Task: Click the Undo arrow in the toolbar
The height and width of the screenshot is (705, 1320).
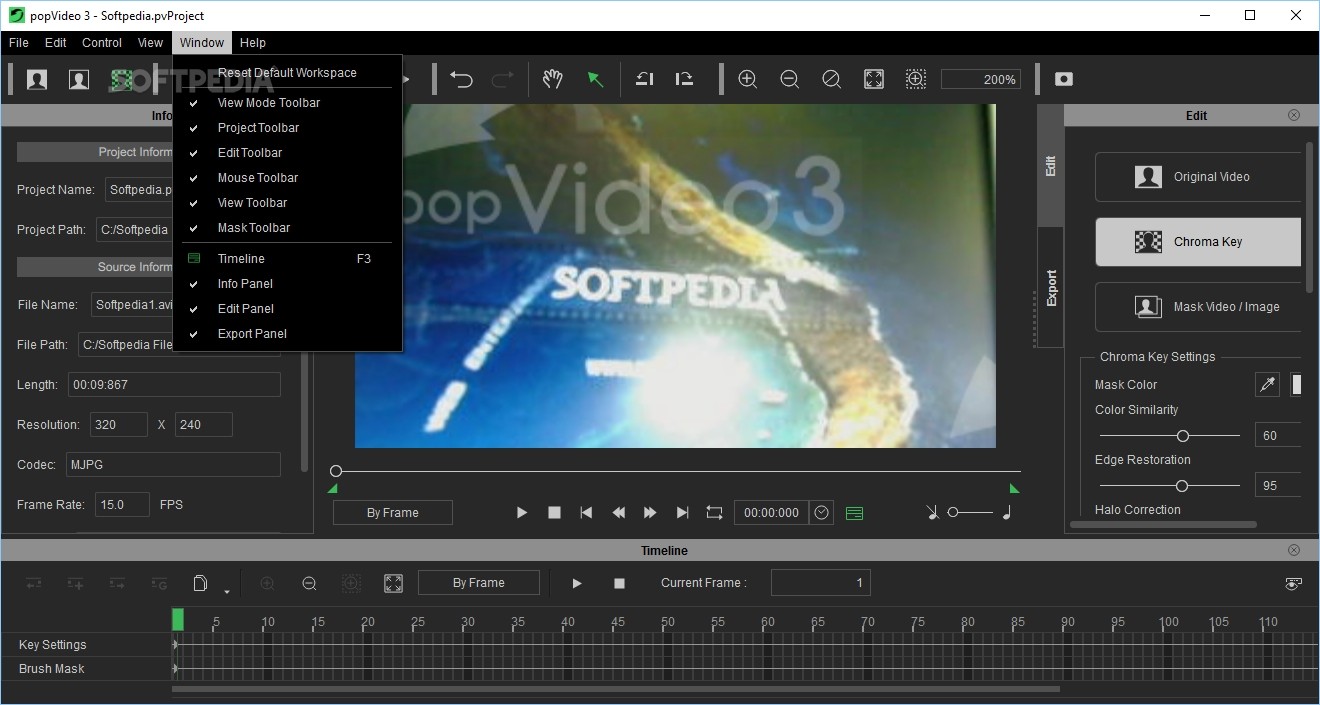Action: click(x=461, y=79)
